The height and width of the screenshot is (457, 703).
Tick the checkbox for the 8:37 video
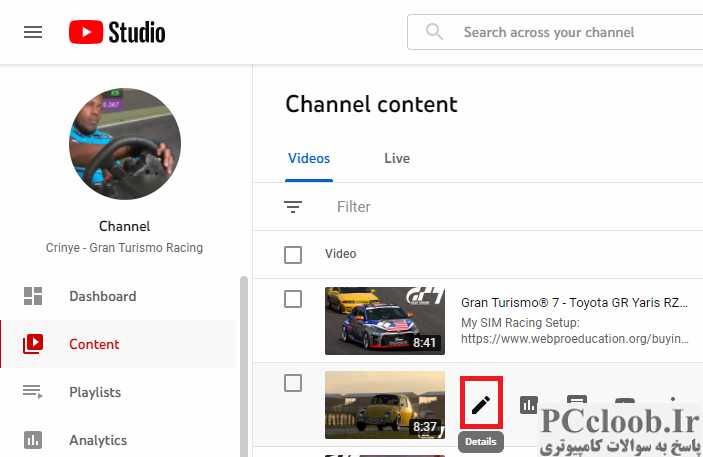pyautogui.click(x=293, y=383)
